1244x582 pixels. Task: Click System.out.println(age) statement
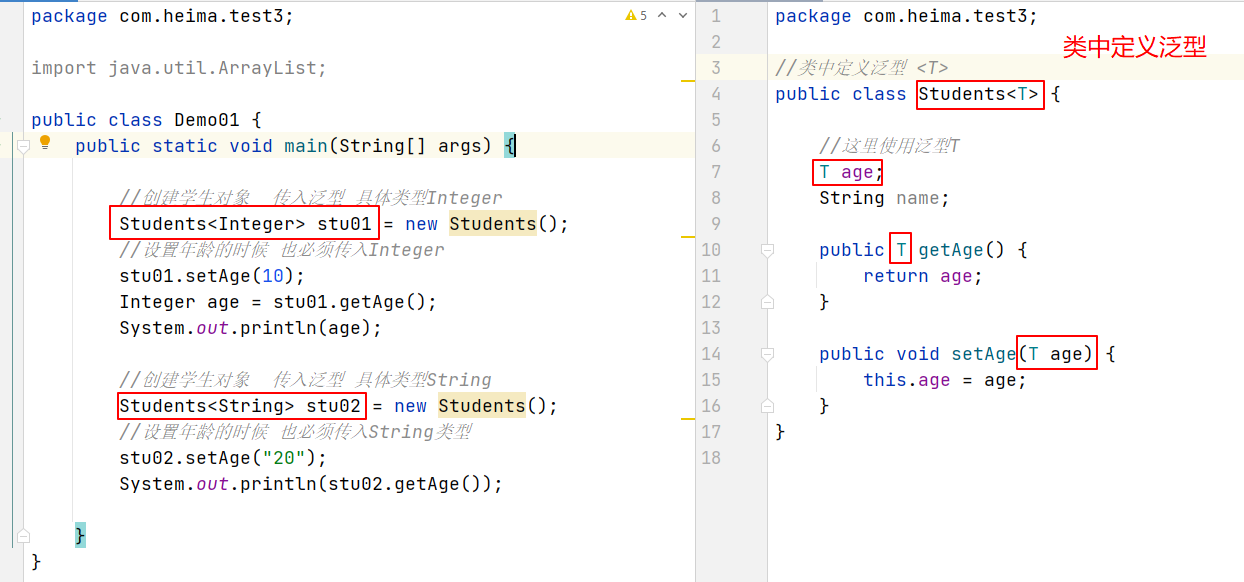[250, 328]
